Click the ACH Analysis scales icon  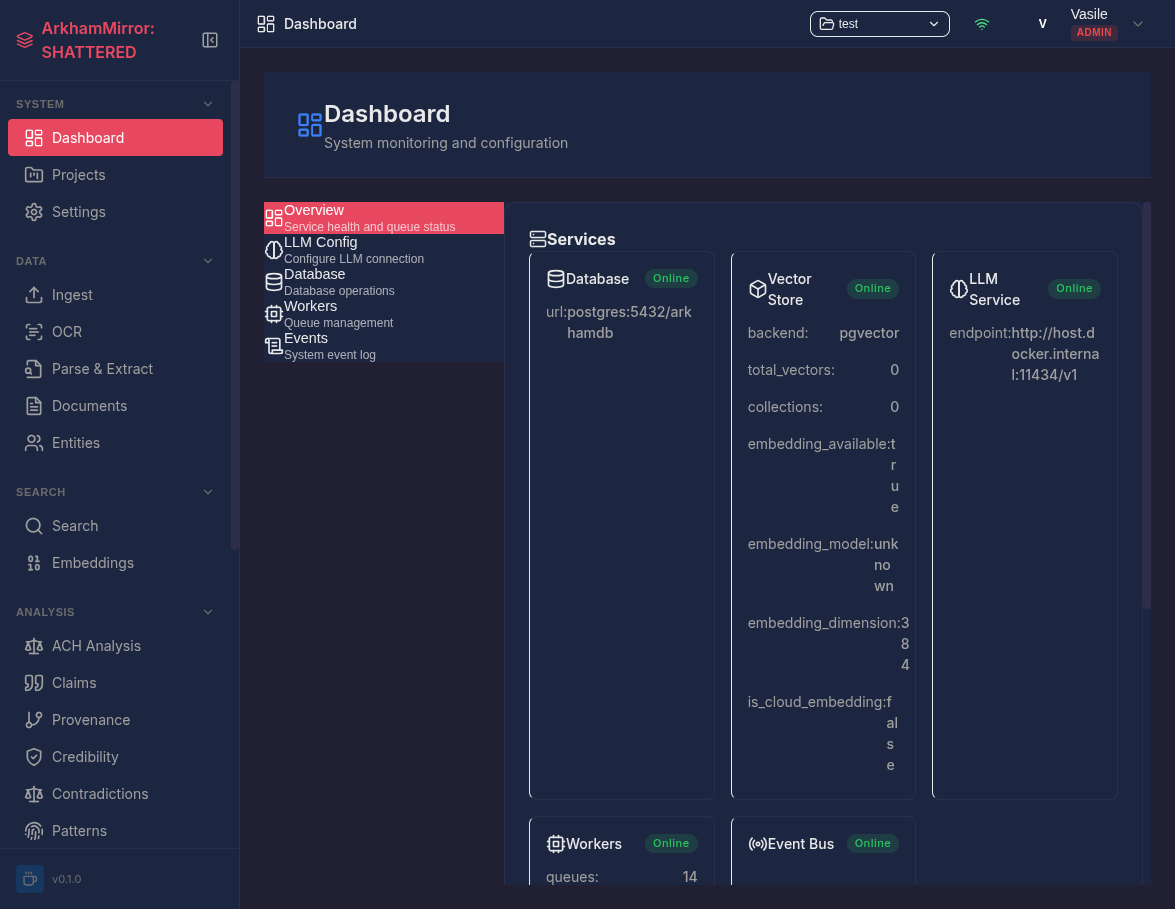(34, 646)
